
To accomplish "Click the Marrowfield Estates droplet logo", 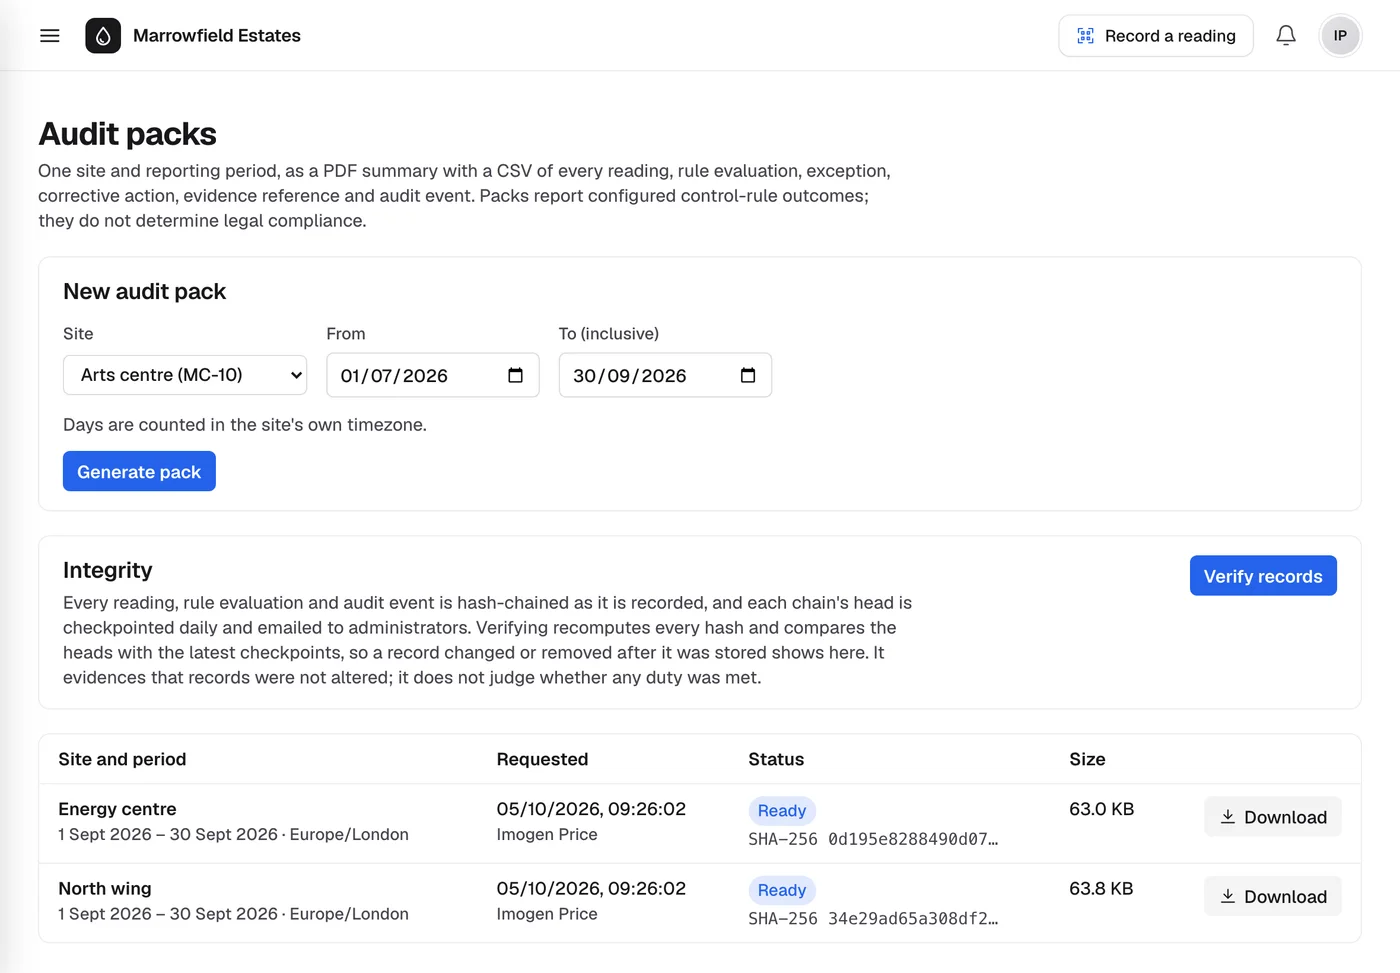I will [x=103, y=36].
